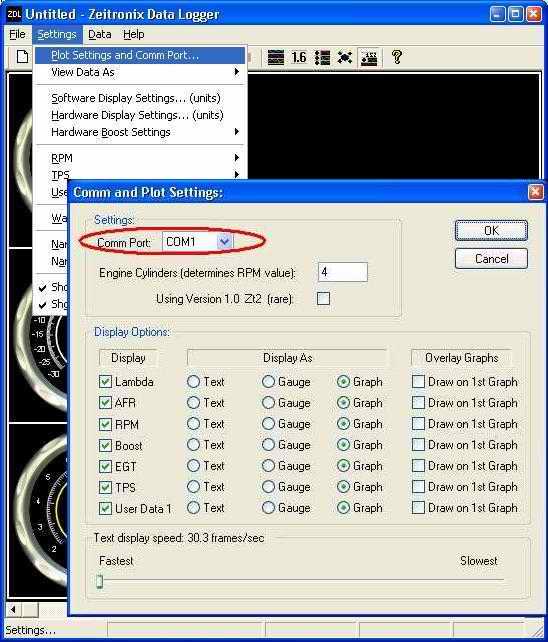Click the text display speed slider handle
Viewport: 548px width, 642px height.
pyautogui.click(x=100, y=581)
